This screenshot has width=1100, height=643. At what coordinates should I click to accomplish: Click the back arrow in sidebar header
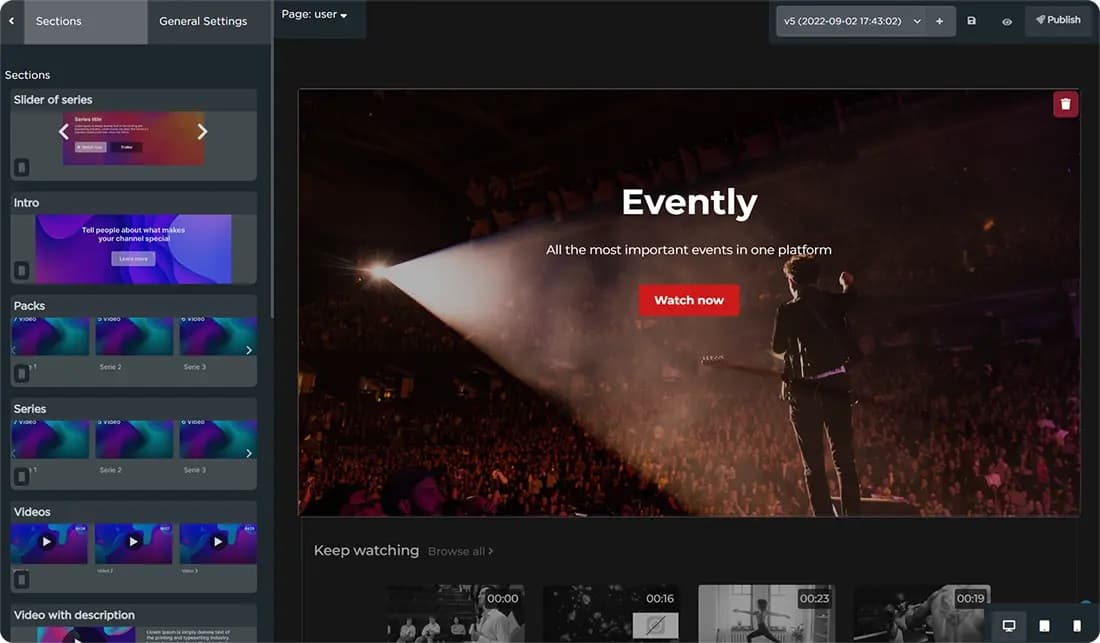pyautogui.click(x=11, y=21)
